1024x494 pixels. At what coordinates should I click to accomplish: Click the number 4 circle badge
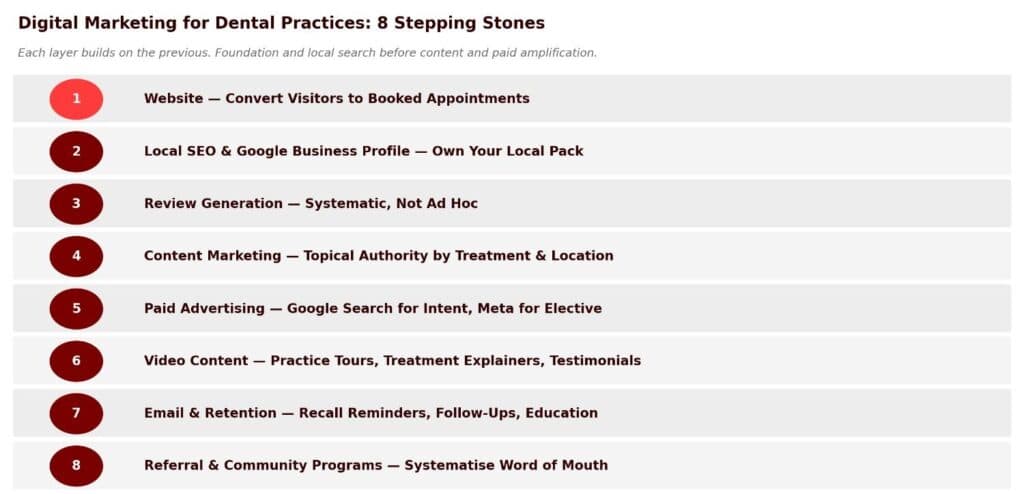76,256
